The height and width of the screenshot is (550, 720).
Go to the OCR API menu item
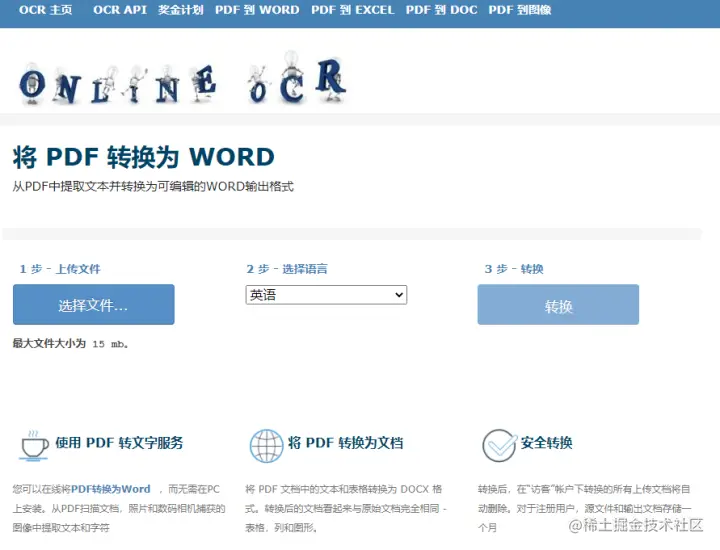(x=120, y=10)
